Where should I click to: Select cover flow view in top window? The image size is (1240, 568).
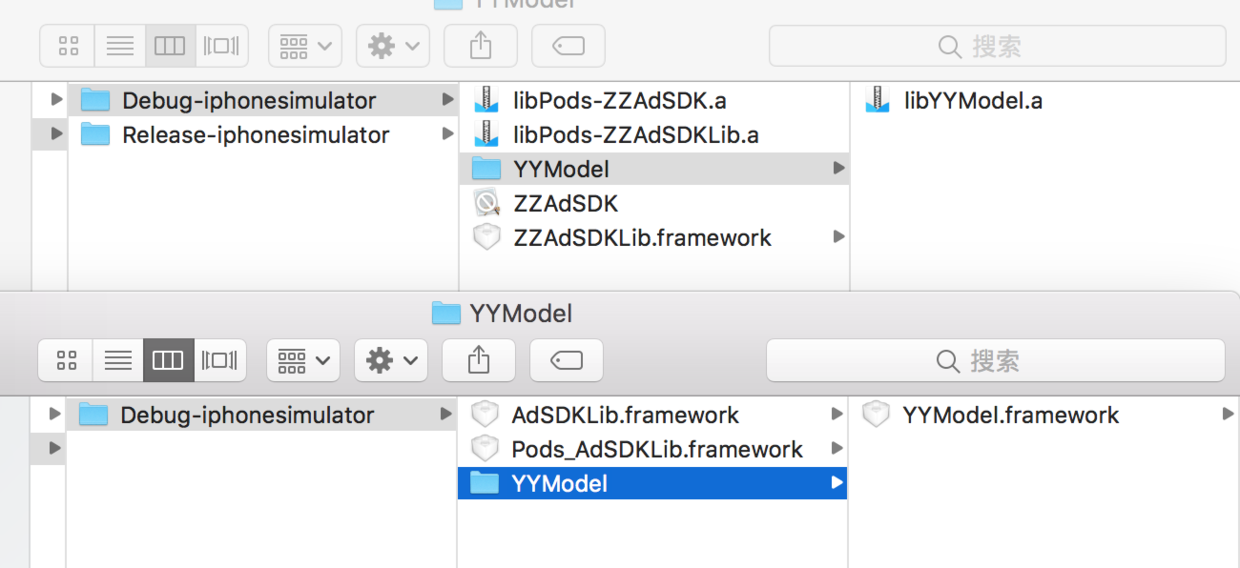click(221, 46)
